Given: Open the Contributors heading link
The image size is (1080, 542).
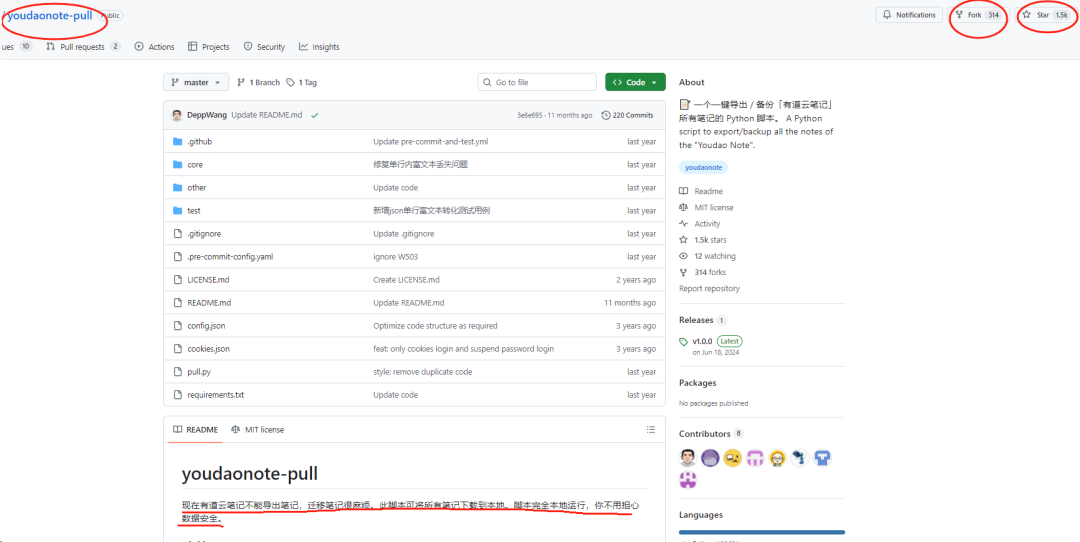Looking at the screenshot, I should [705, 434].
